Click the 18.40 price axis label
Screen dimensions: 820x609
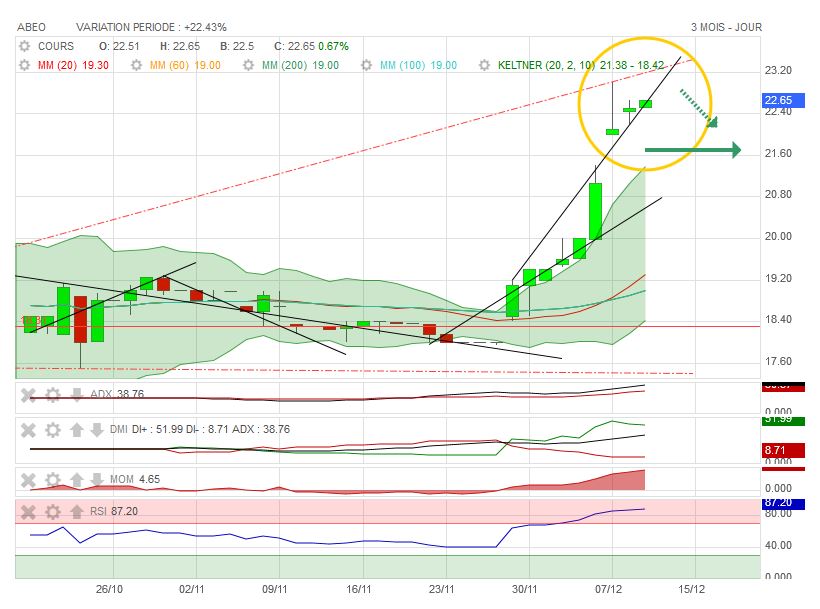778,319
